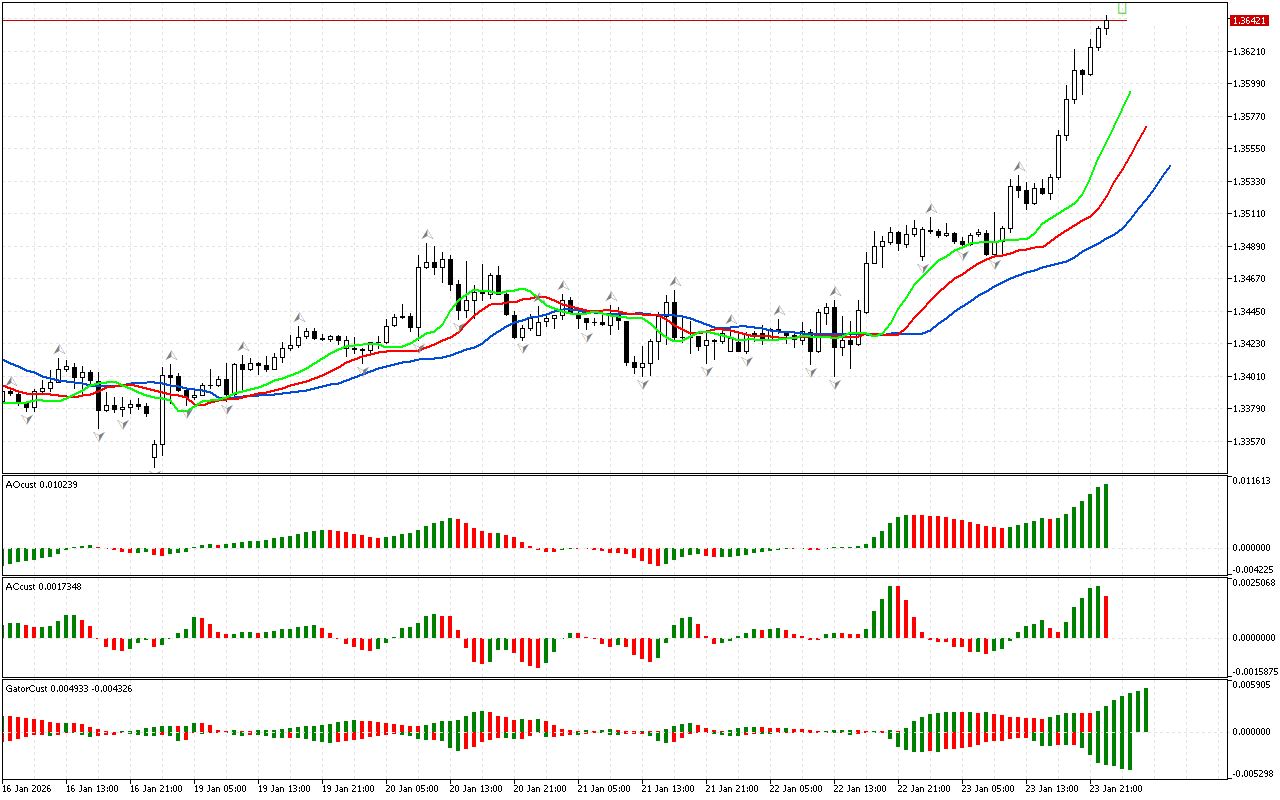Click the last green bar in the AOcust histogram
The width and height of the screenshot is (1280, 800).
point(1107,516)
